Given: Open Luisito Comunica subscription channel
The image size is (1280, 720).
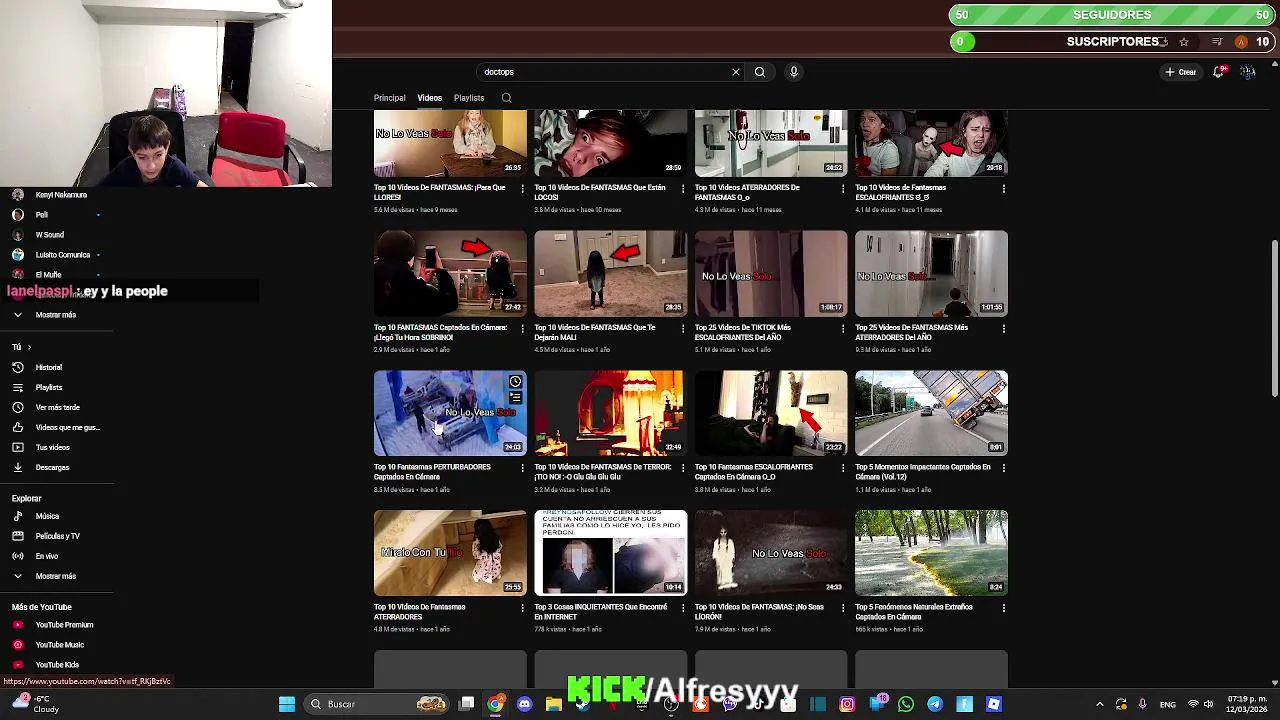Looking at the screenshot, I should coord(62,255).
